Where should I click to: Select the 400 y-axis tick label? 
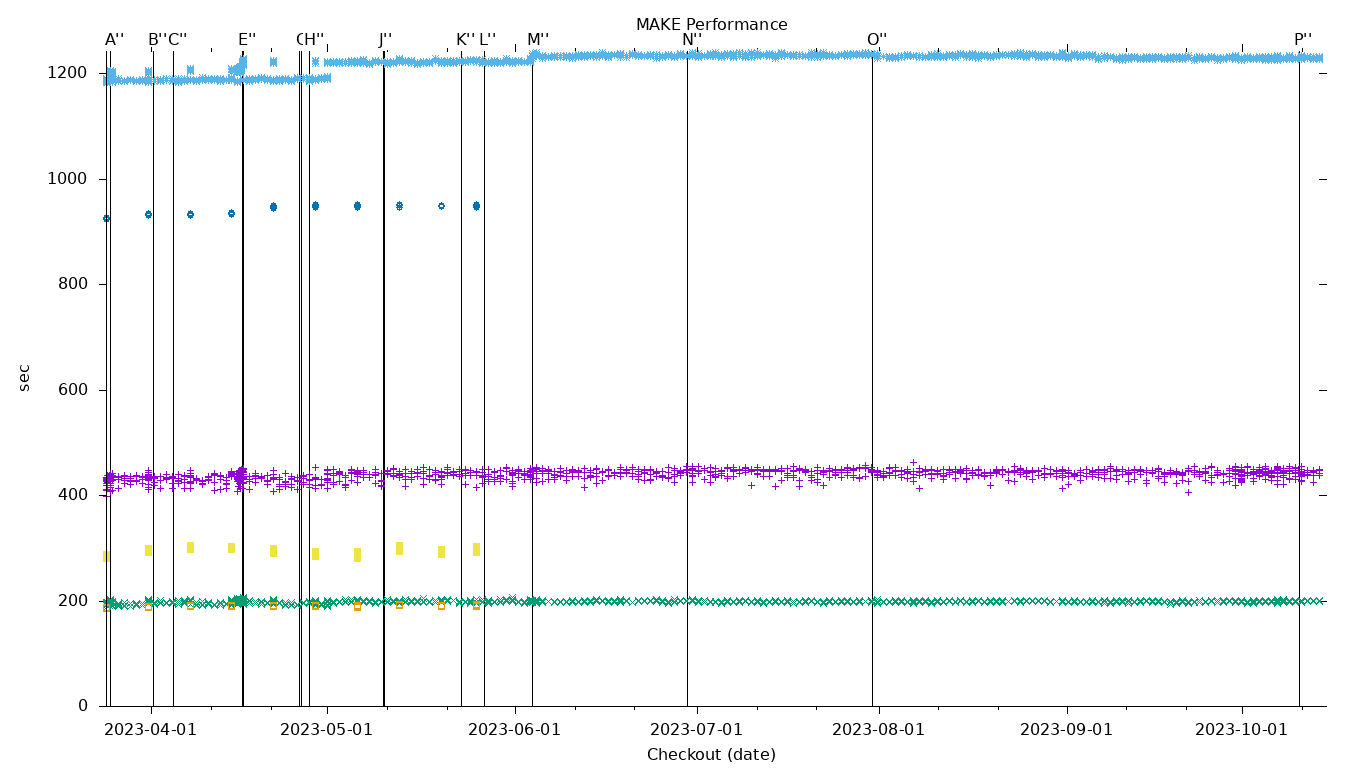[73, 495]
